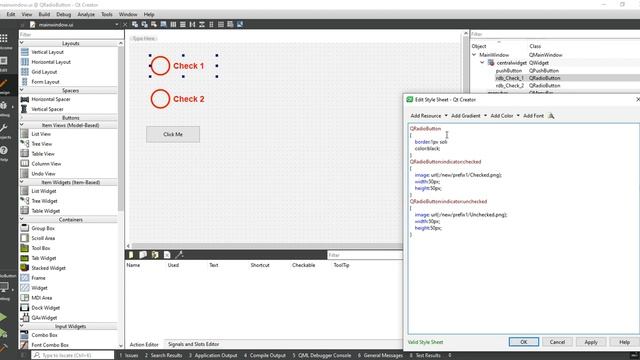The width and height of the screenshot is (640, 360).
Task: Apply Lay Out in Form Layout
Action: pos(211,24)
